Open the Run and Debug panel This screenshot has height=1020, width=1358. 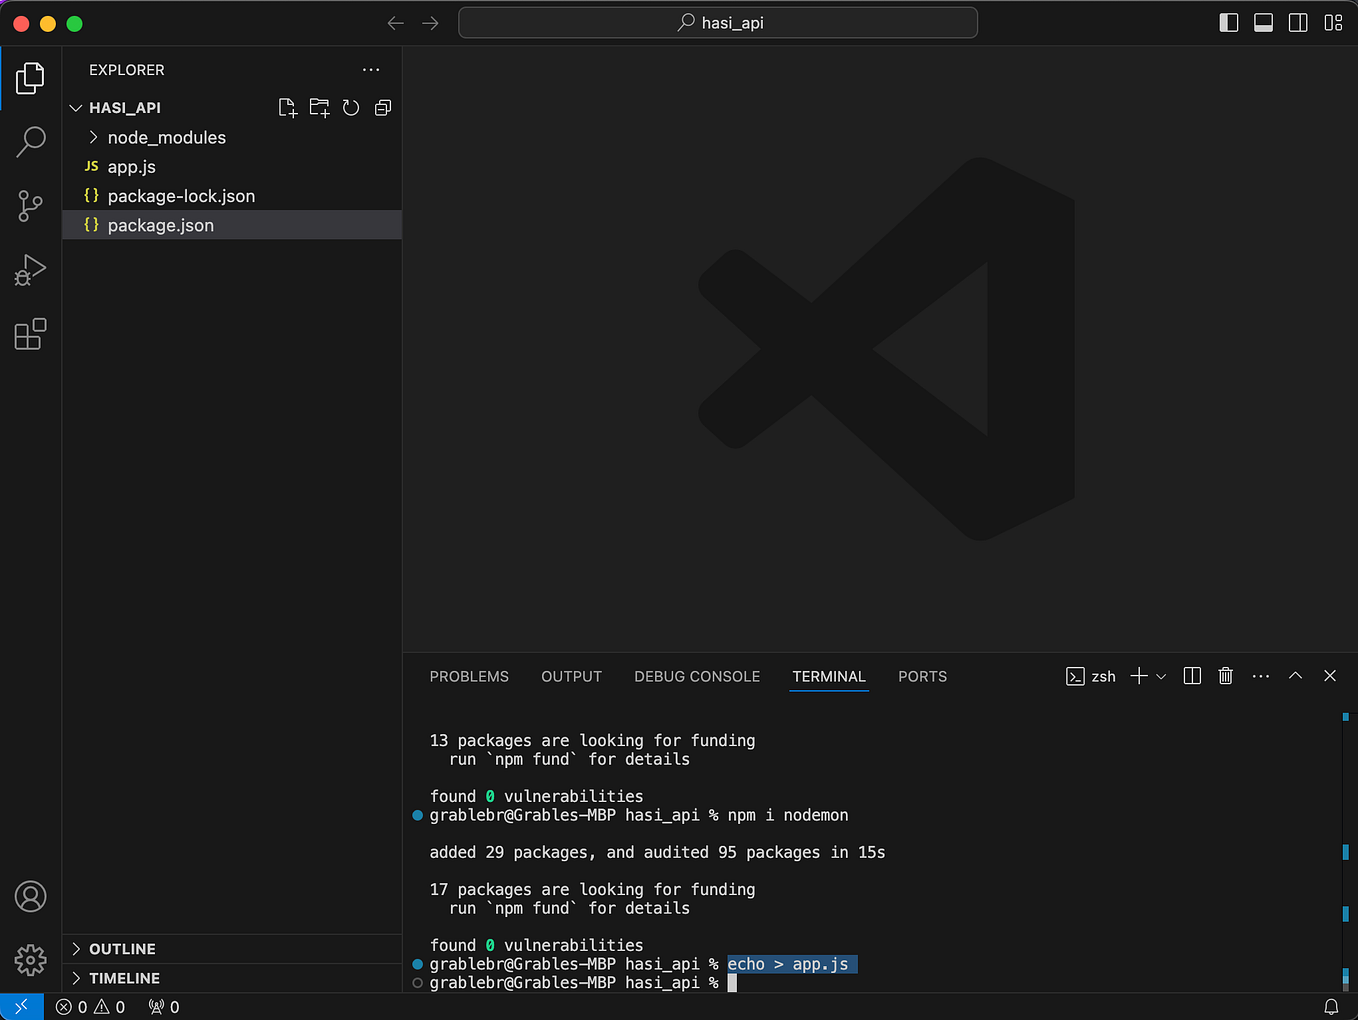tap(30, 269)
